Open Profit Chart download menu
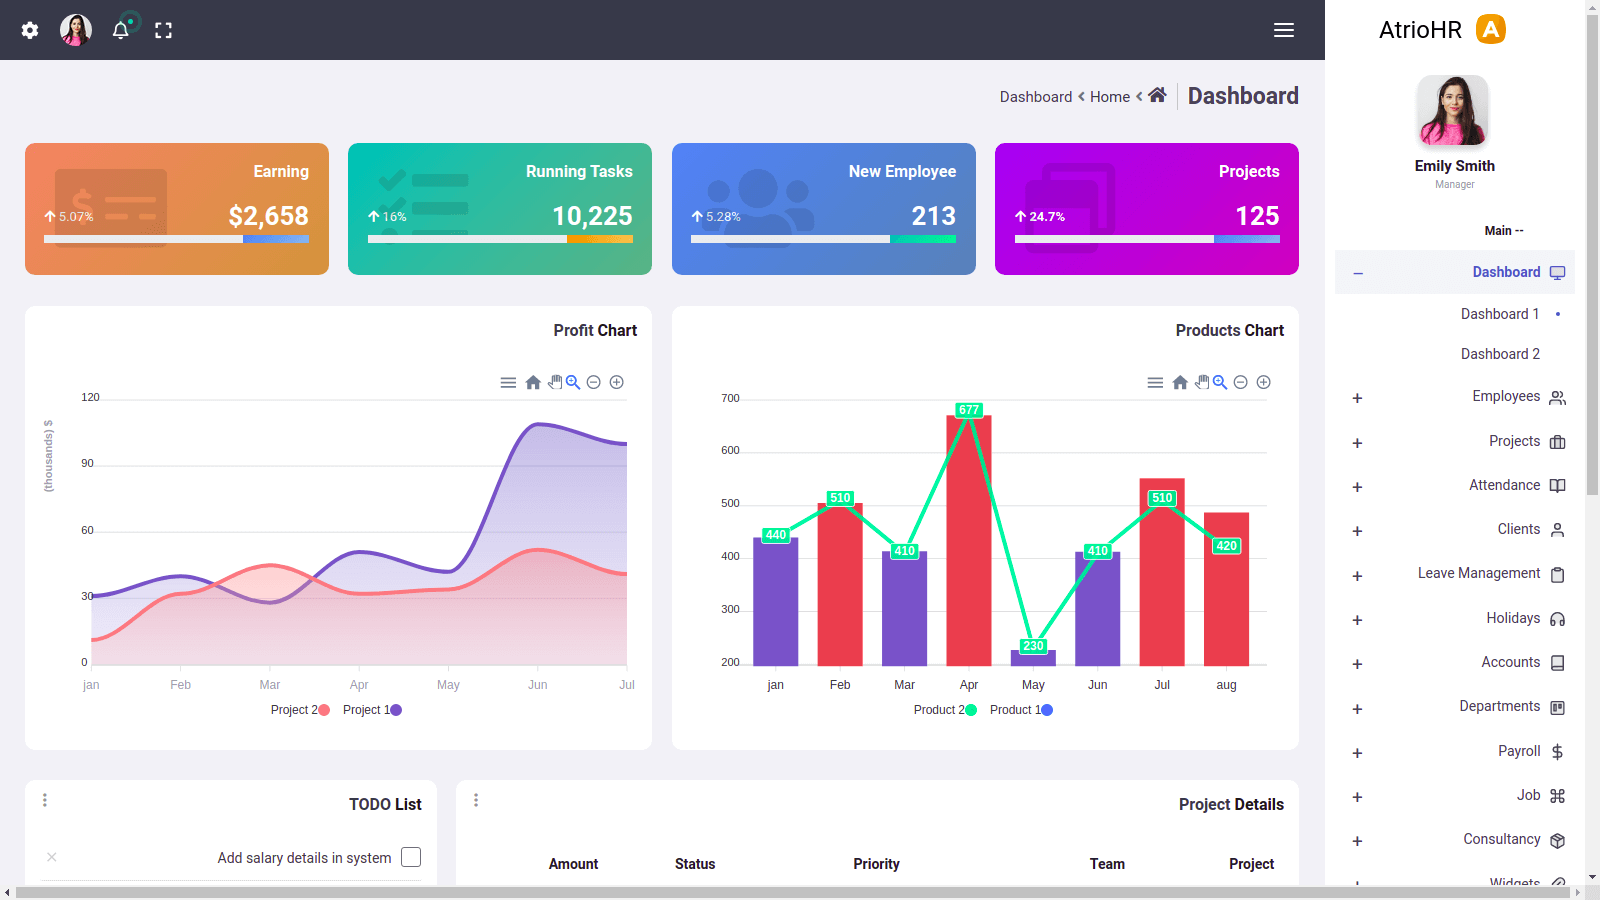The image size is (1600, 900). [508, 382]
